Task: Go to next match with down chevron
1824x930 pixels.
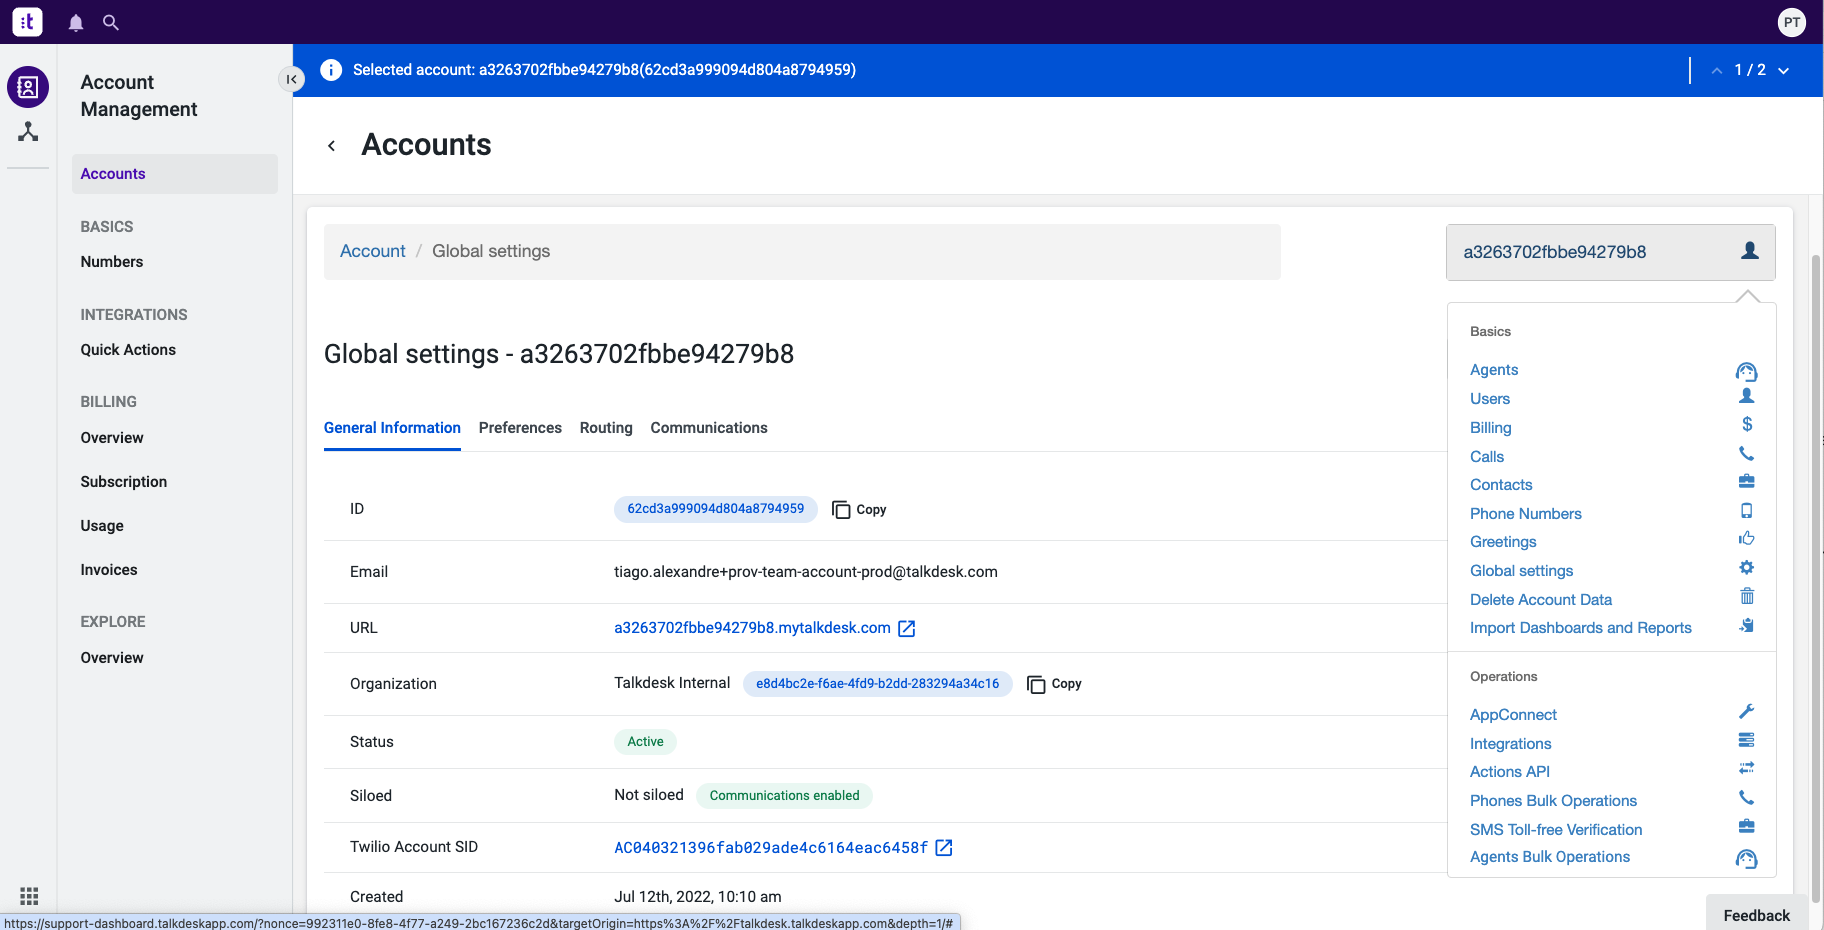Action: point(1783,71)
